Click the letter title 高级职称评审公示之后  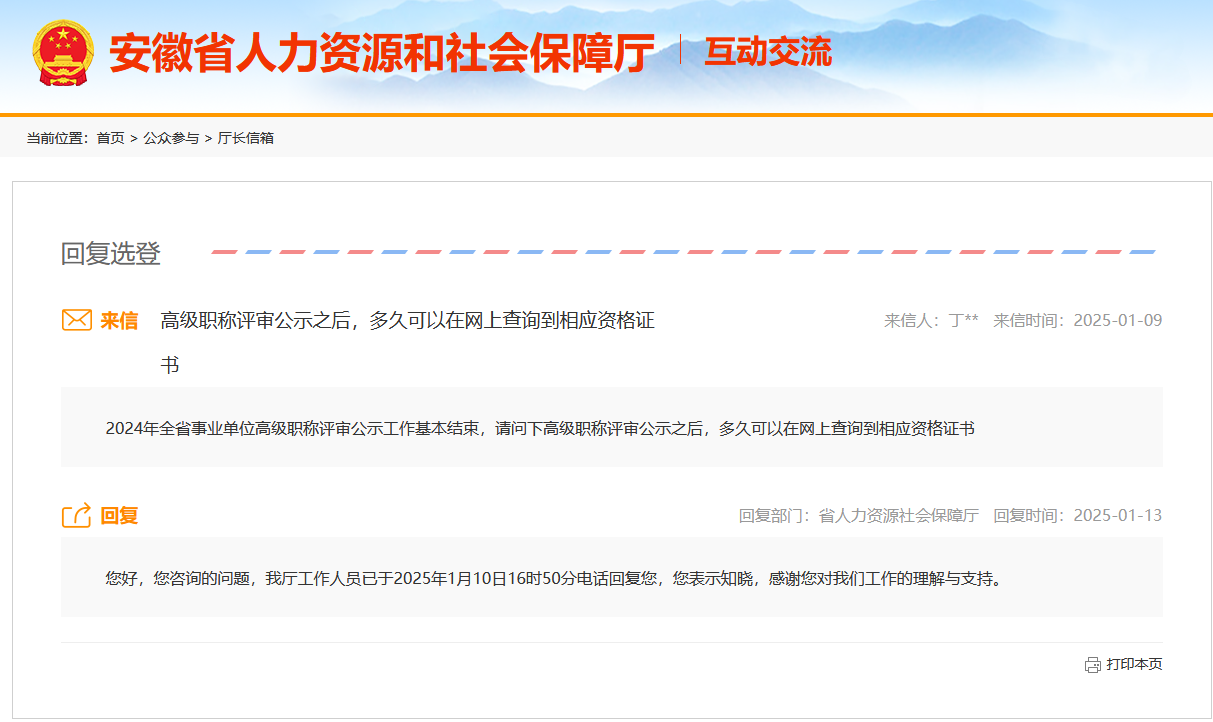pyautogui.click(x=408, y=343)
